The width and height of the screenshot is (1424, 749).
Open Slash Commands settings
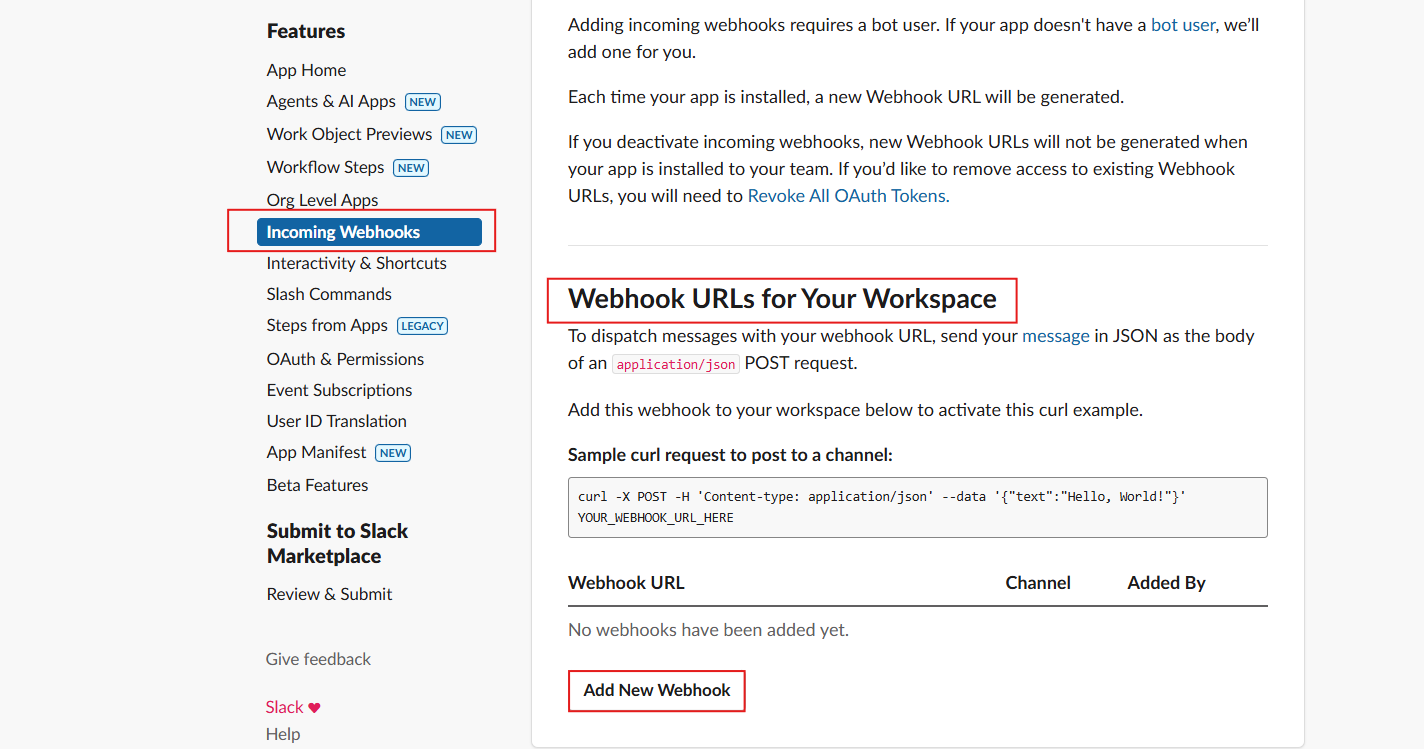point(329,294)
